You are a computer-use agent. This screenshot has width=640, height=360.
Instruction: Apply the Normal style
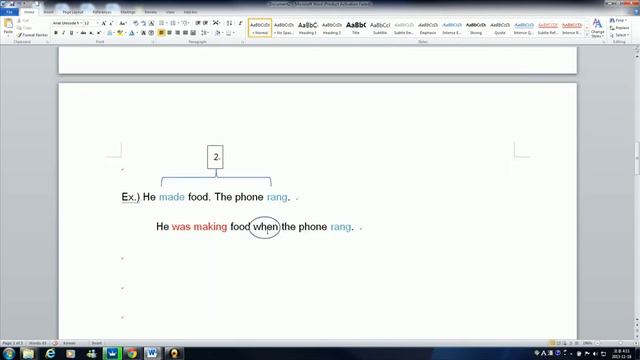260,28
